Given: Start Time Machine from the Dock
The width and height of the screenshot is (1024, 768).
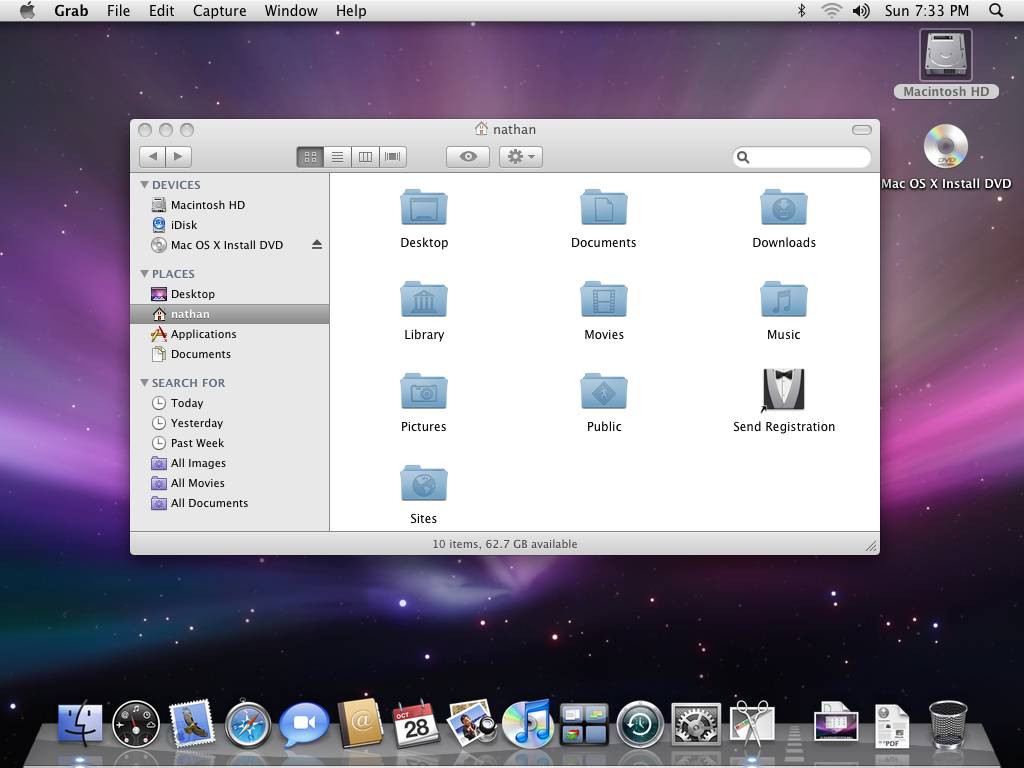Looking at the screenshot, I should [640, 722].
